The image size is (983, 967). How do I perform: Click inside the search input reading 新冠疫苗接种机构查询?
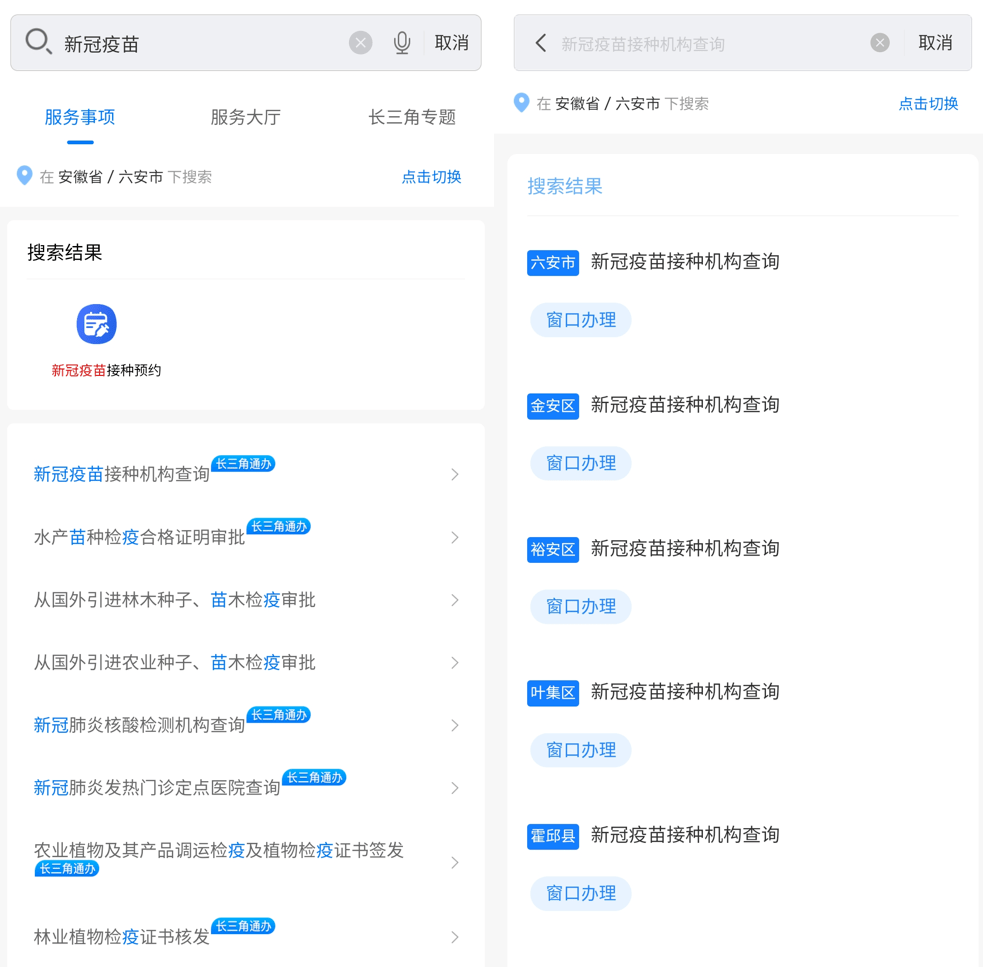tap(700, 42)
